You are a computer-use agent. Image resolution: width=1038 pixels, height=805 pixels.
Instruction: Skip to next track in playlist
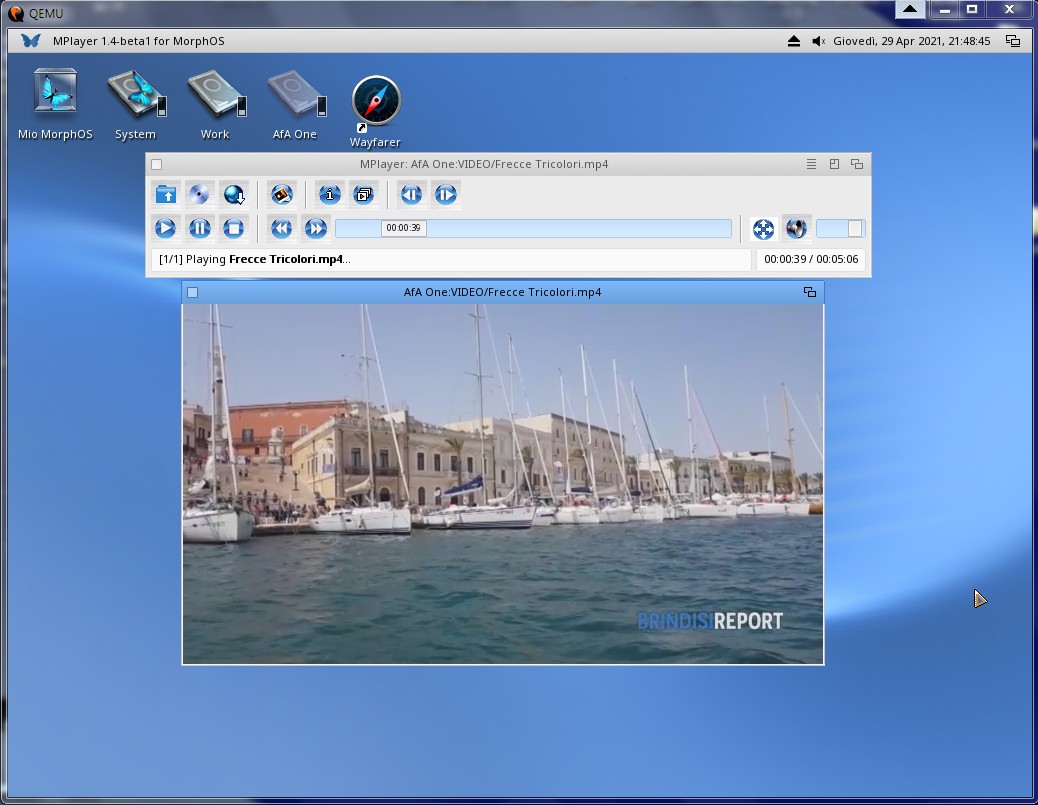point(446,195)
